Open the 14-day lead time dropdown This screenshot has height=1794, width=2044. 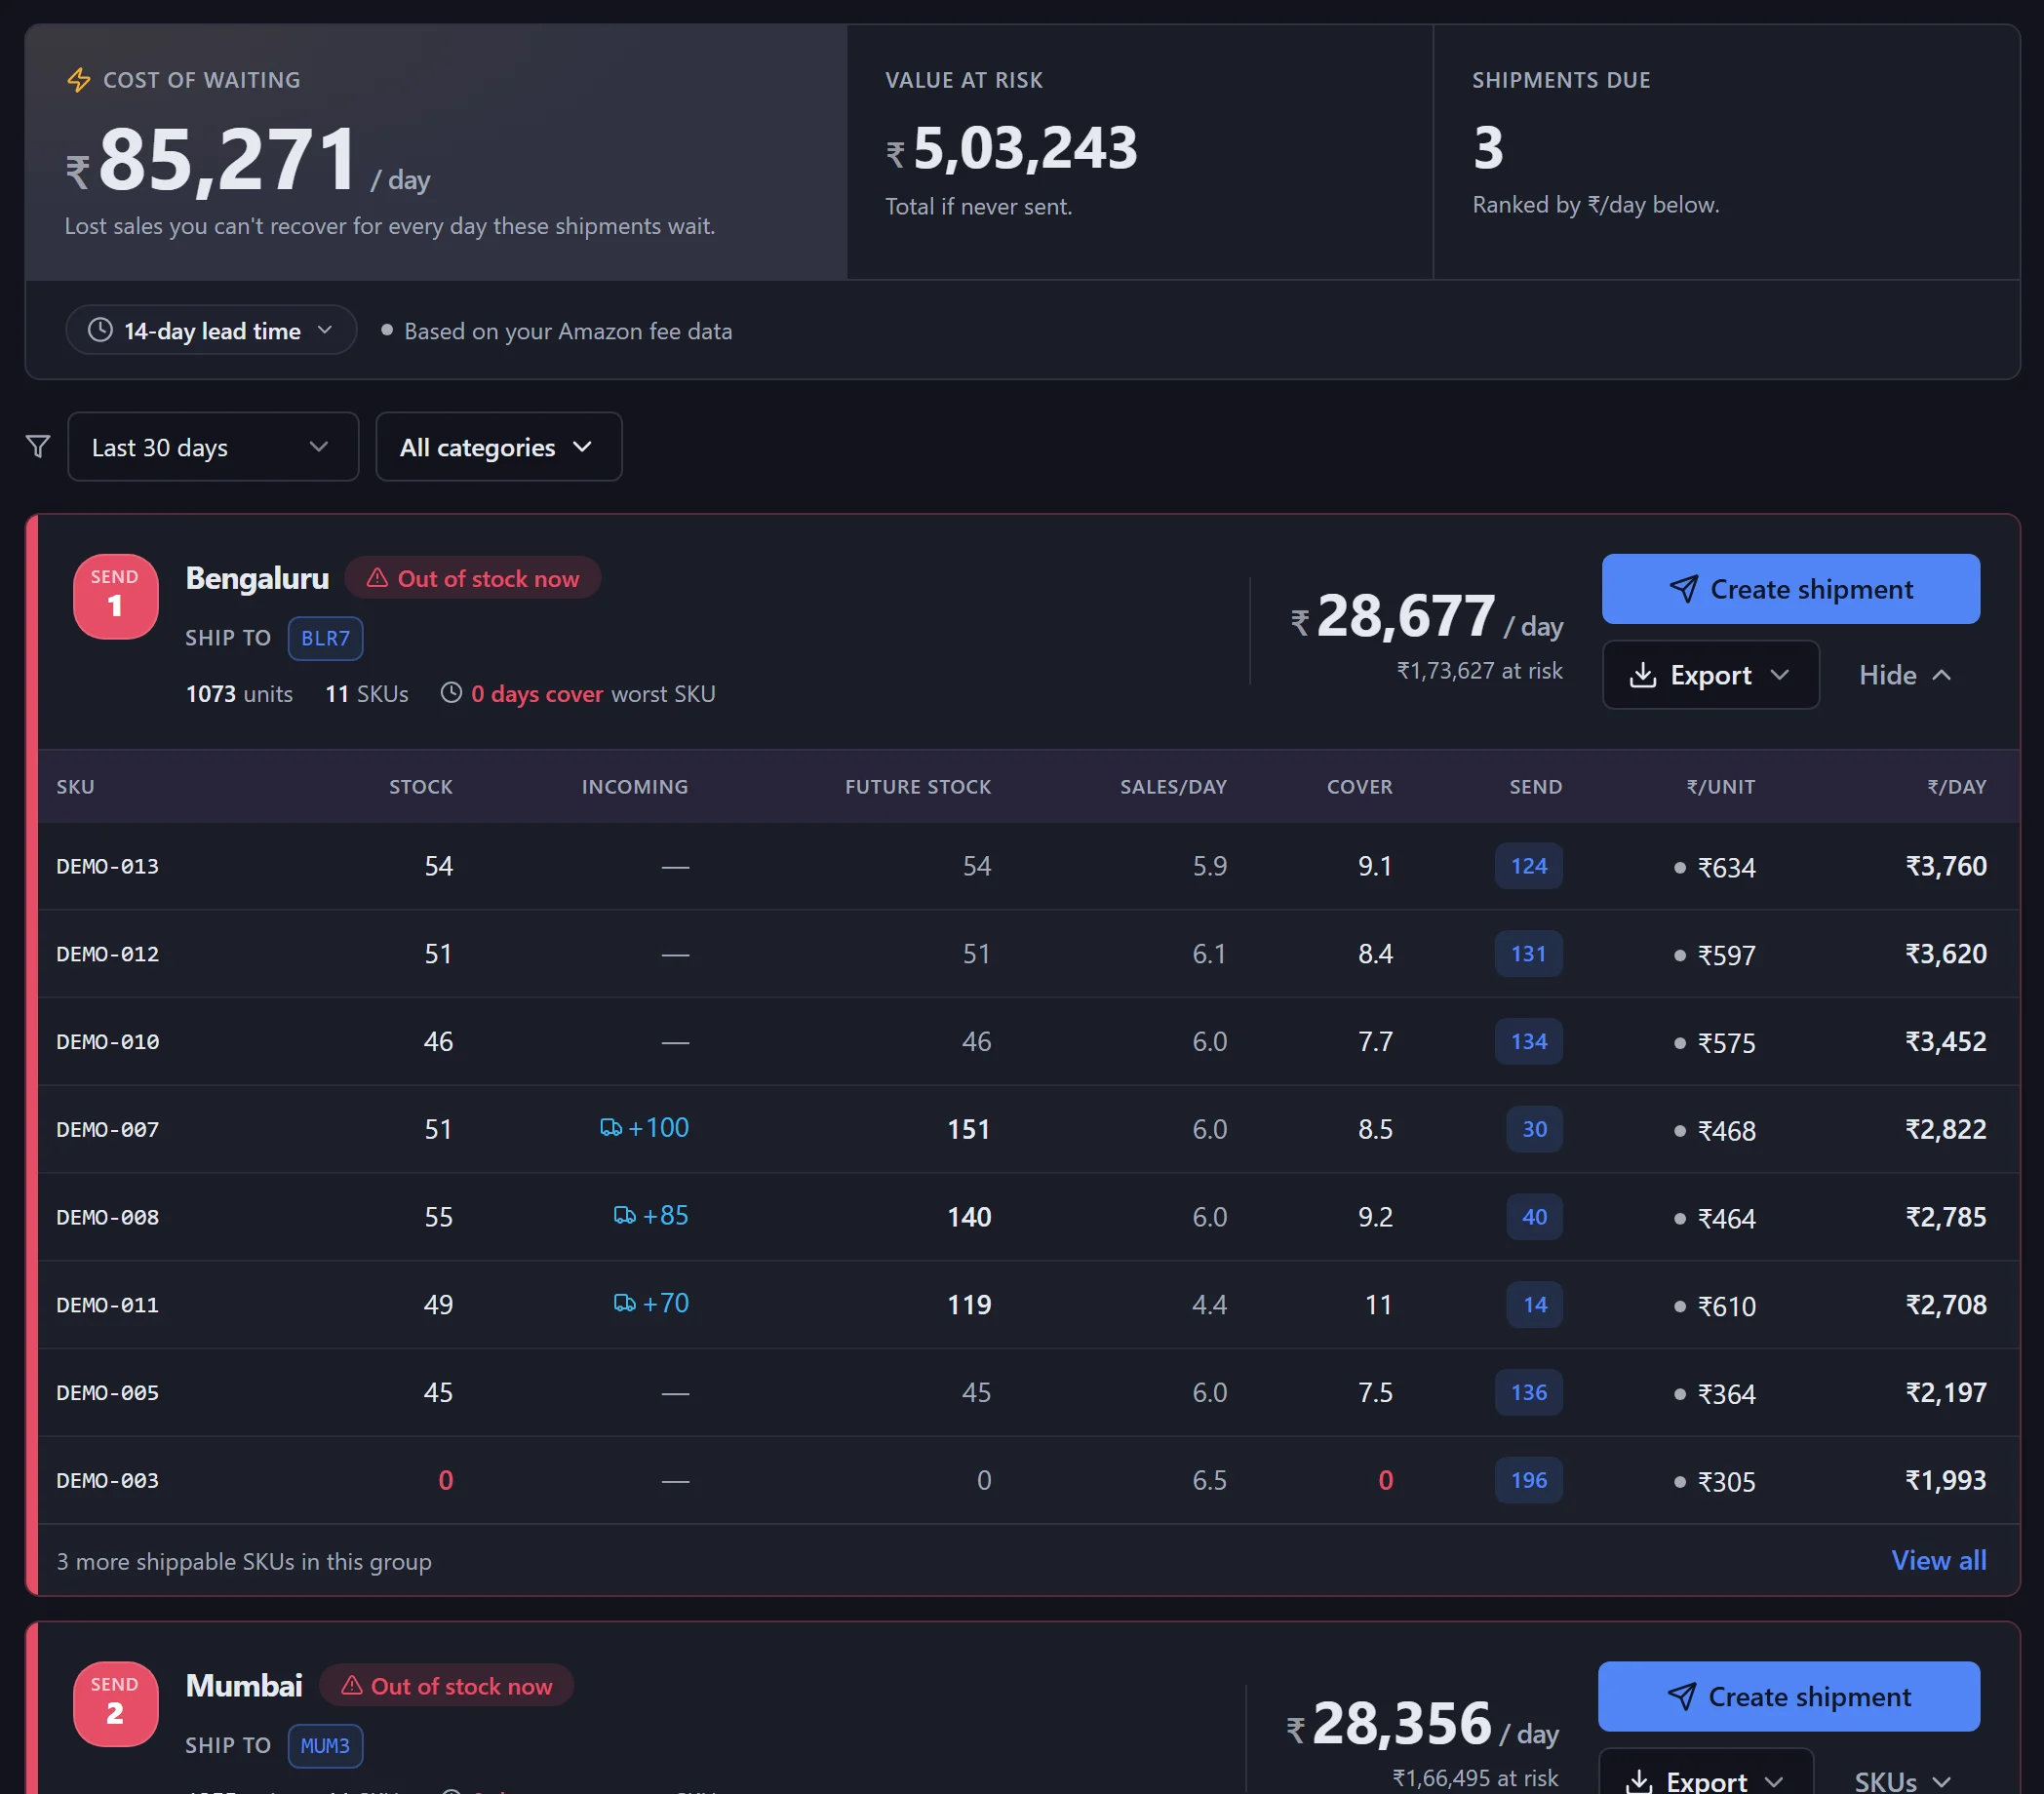[x=211, y=330]
